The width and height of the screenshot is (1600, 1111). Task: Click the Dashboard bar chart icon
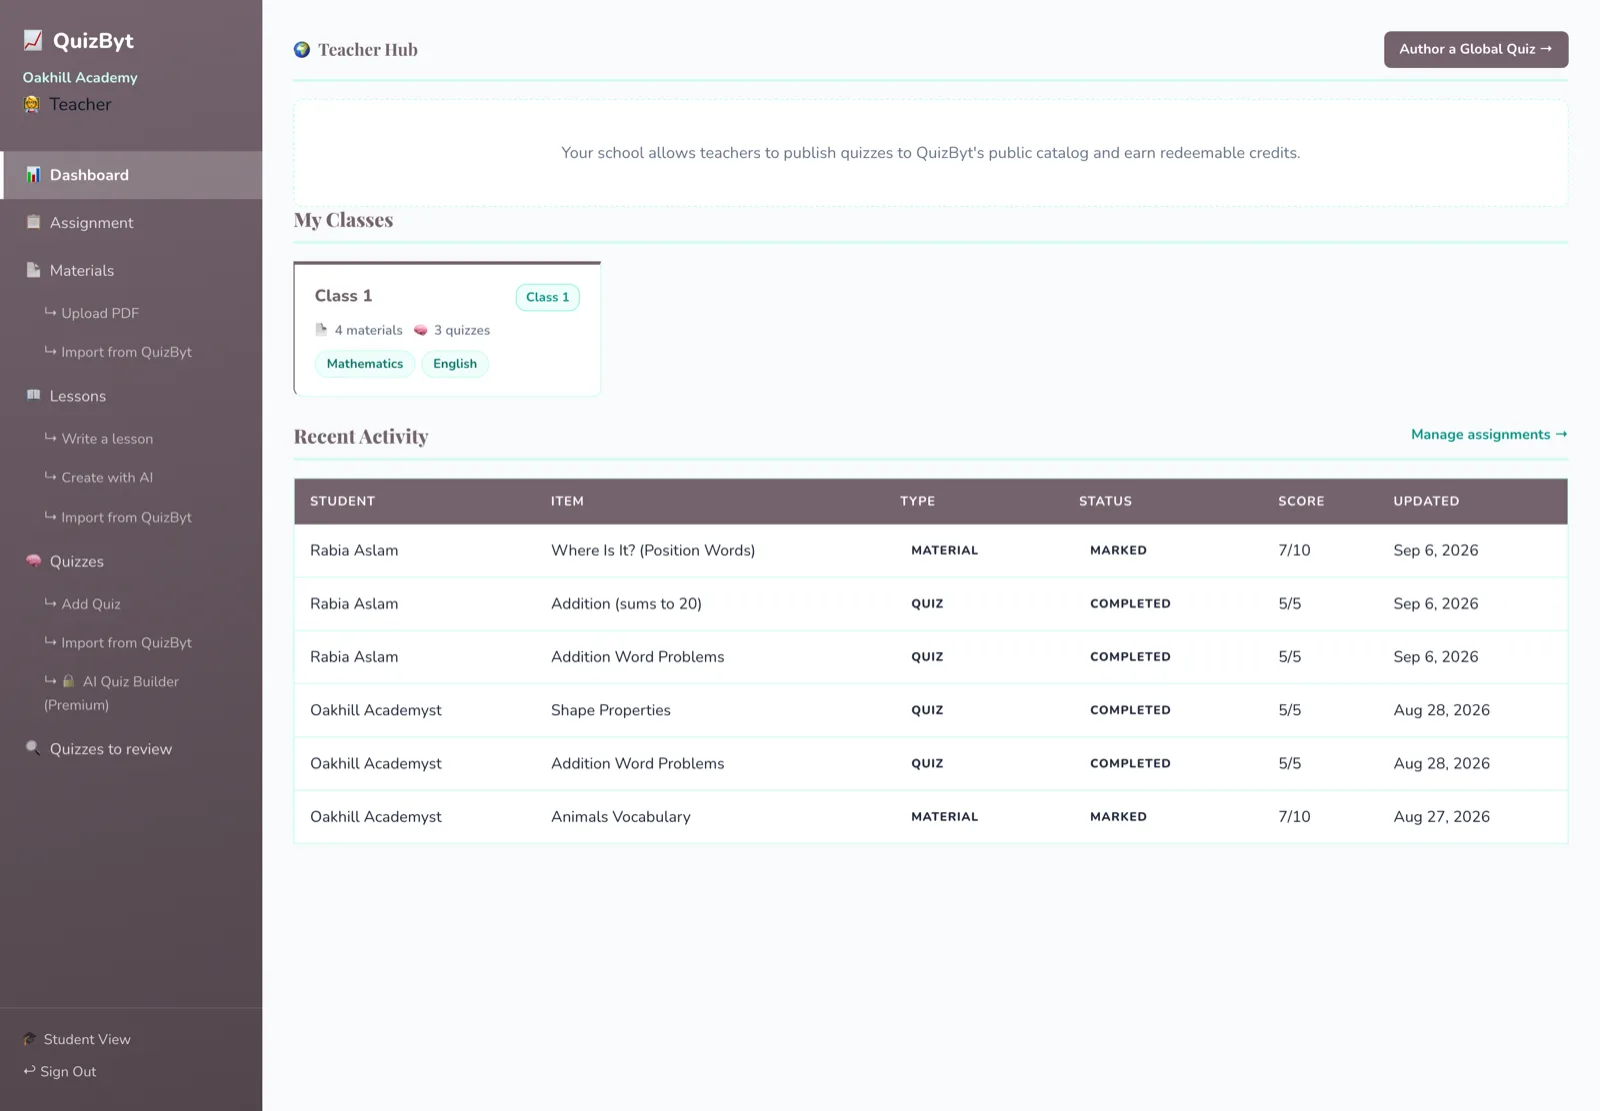pyautogui.click(x=33, y=175)
